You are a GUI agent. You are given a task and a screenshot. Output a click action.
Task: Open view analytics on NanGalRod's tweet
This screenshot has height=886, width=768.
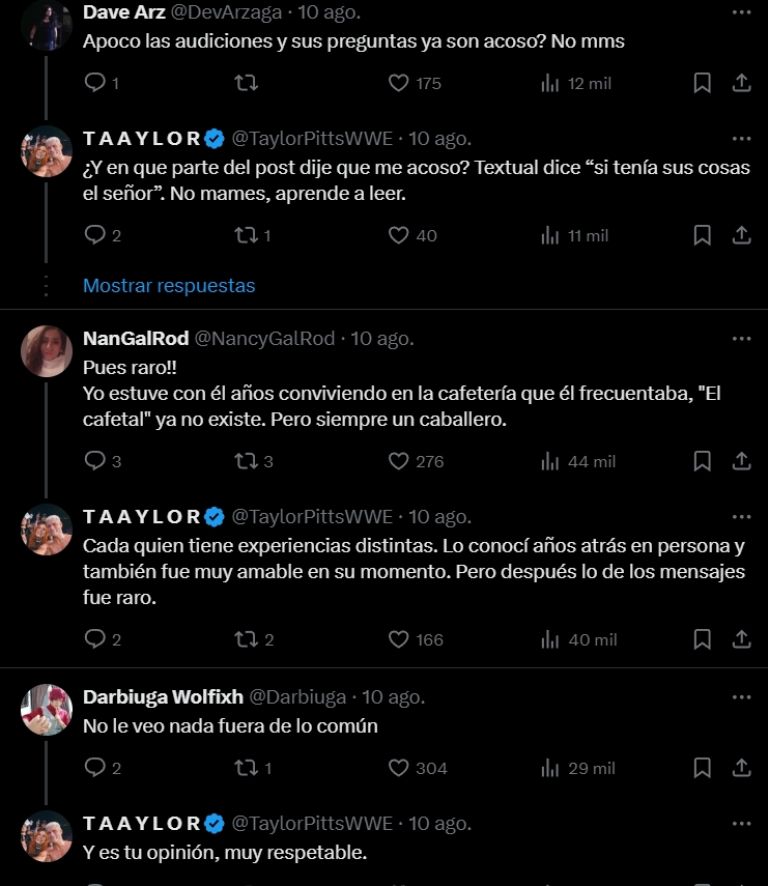point(548,460)
